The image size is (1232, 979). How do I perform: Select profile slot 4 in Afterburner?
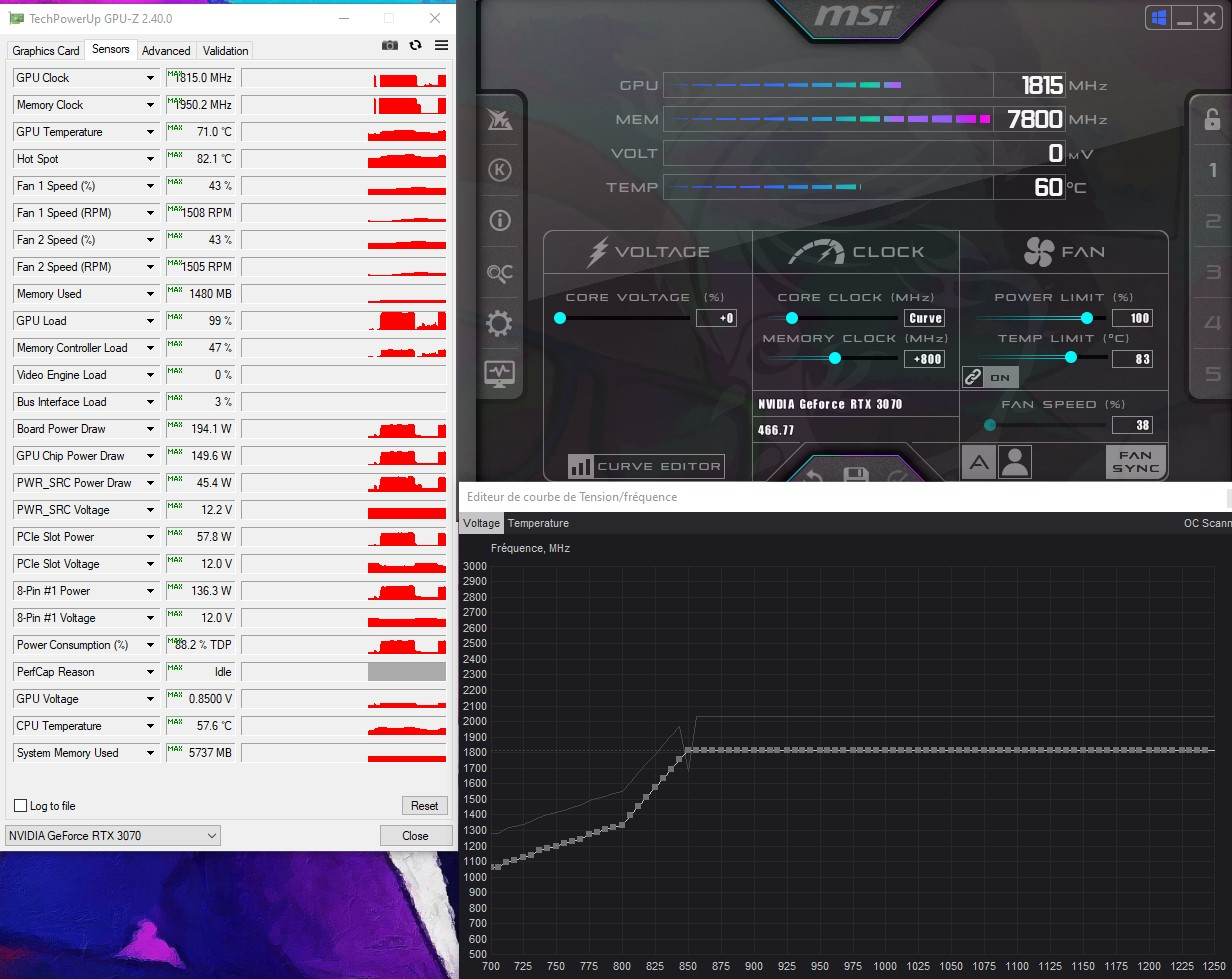1213,323
